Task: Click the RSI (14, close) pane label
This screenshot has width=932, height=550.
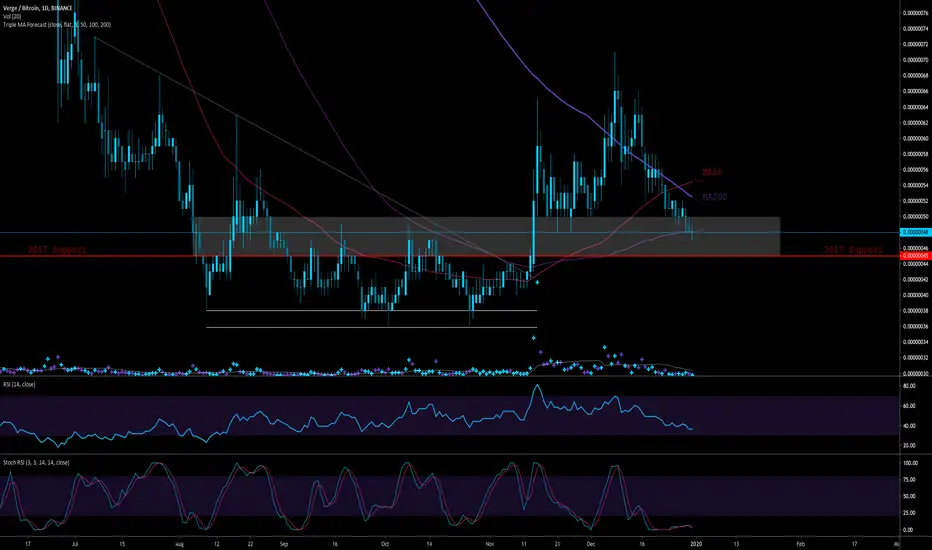Action: (19, 385)
